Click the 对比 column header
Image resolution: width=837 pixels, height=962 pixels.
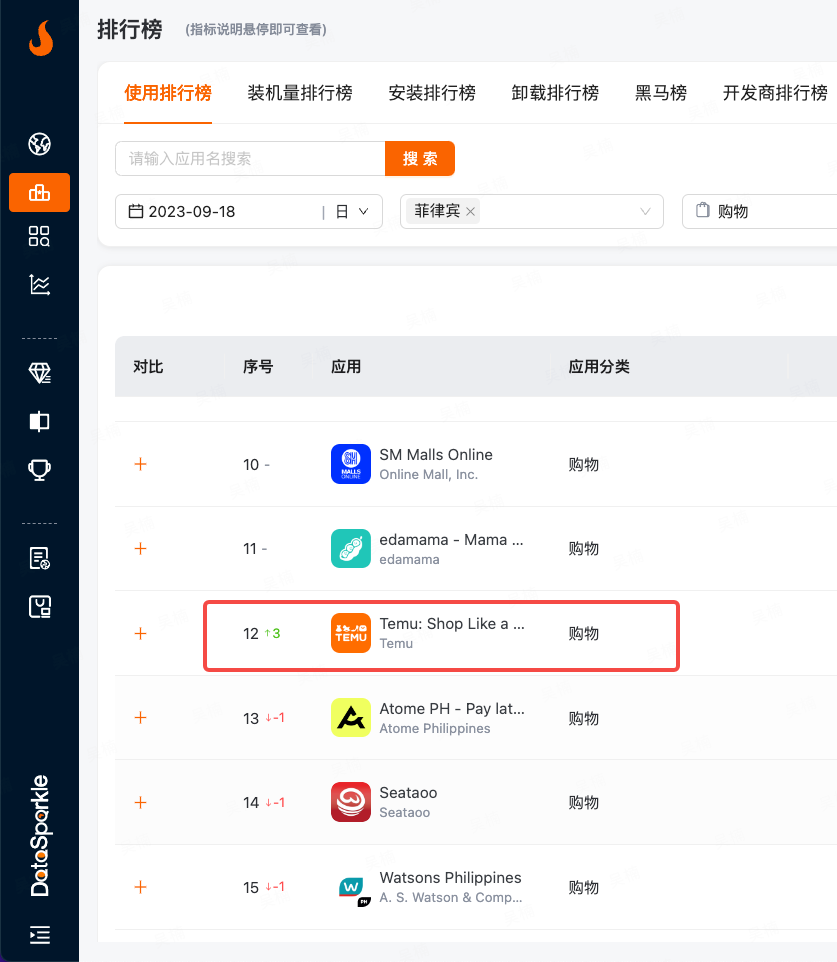[x=148, y=366]
